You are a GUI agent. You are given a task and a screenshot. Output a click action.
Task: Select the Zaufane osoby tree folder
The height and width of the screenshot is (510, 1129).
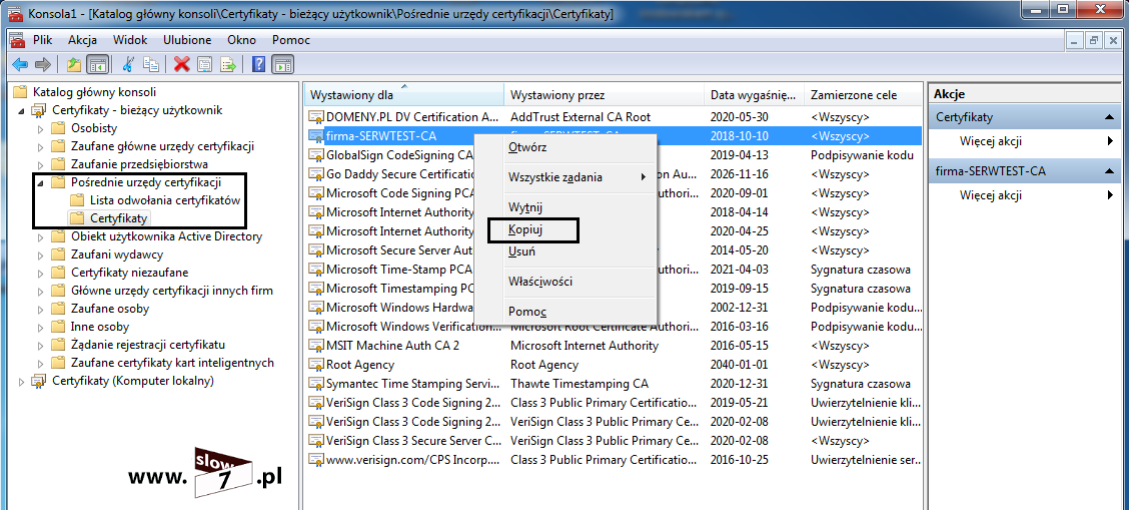110,308
